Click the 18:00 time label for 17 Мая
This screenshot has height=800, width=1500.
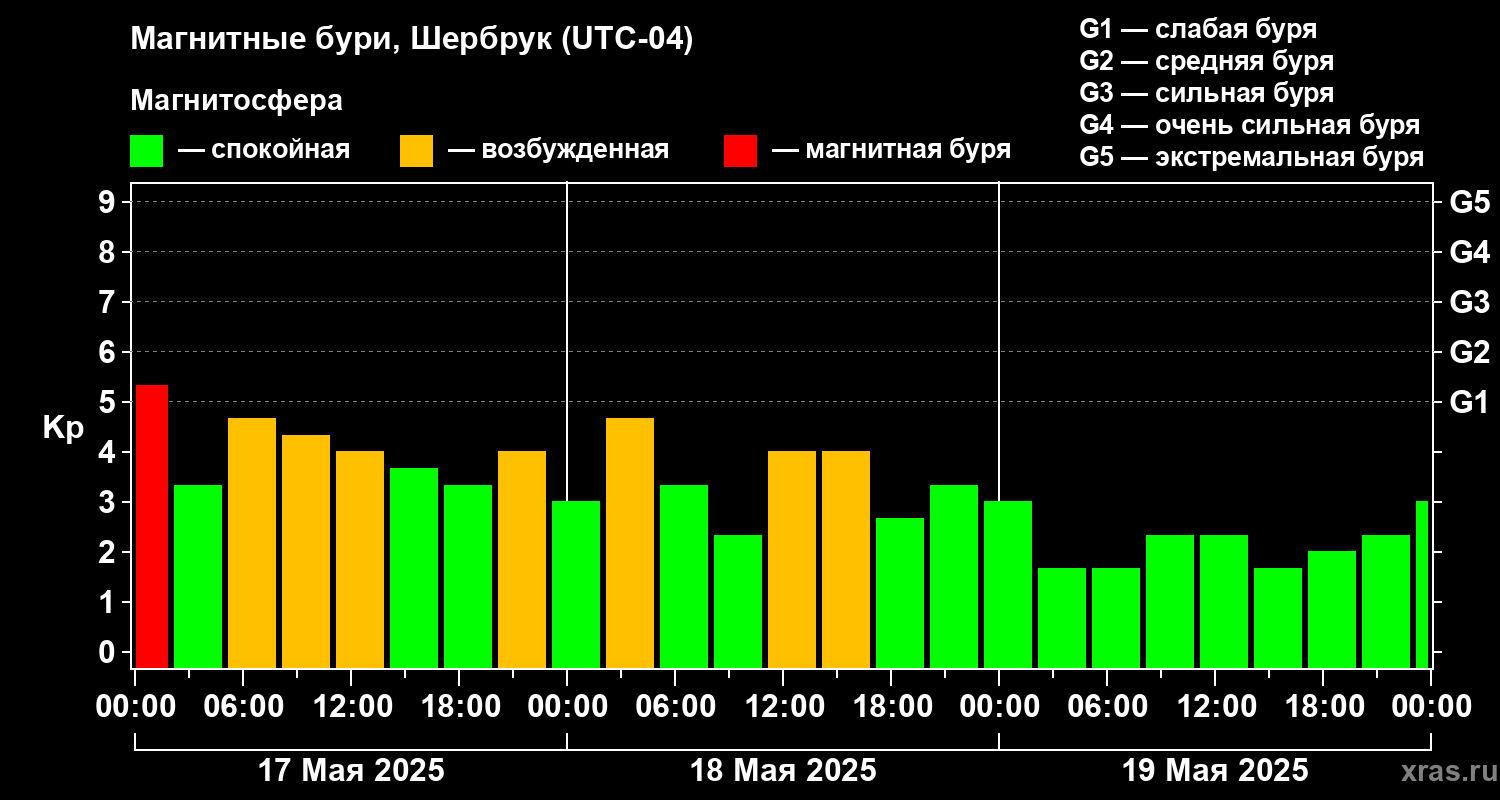[459, 707]
